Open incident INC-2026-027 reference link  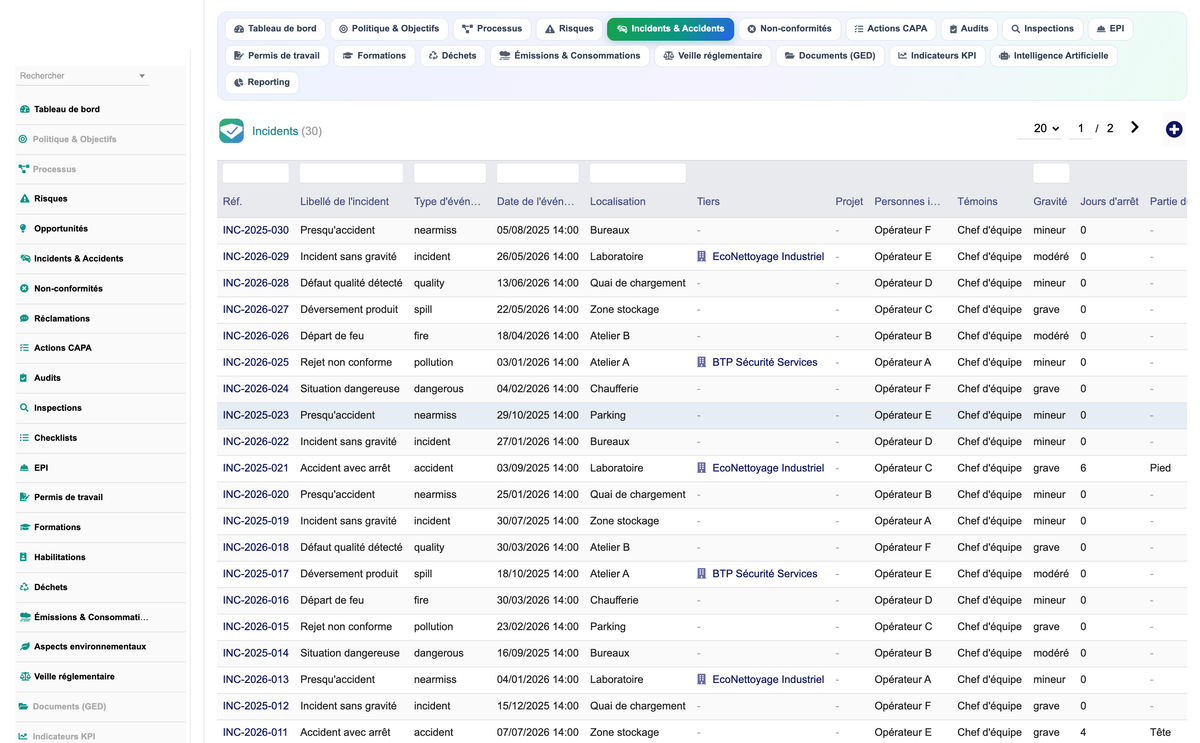coord(256,310)
